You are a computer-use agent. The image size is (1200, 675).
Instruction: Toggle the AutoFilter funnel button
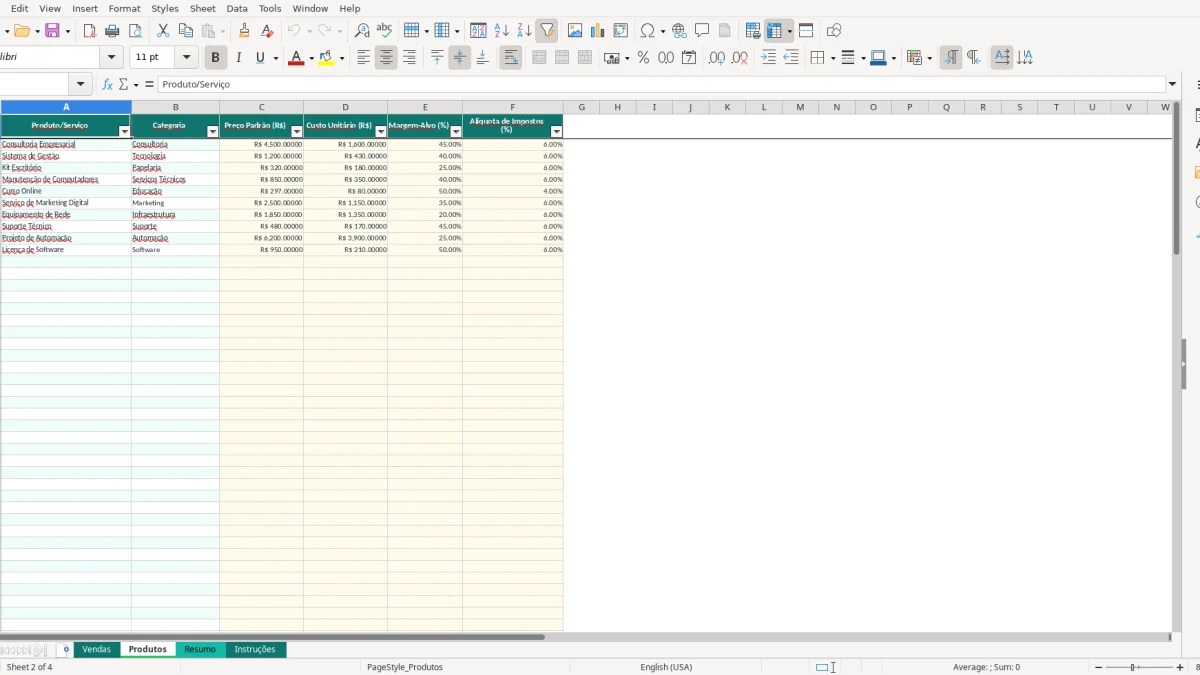[547, 31]
